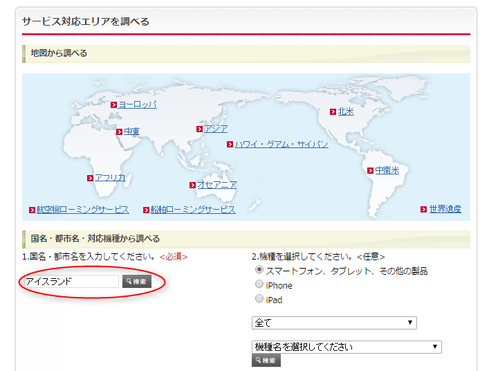480x371 pixels.
Task: Open the 機種名を選択してください dropdown
Action: pyautogui.click(x=346, y=347)
